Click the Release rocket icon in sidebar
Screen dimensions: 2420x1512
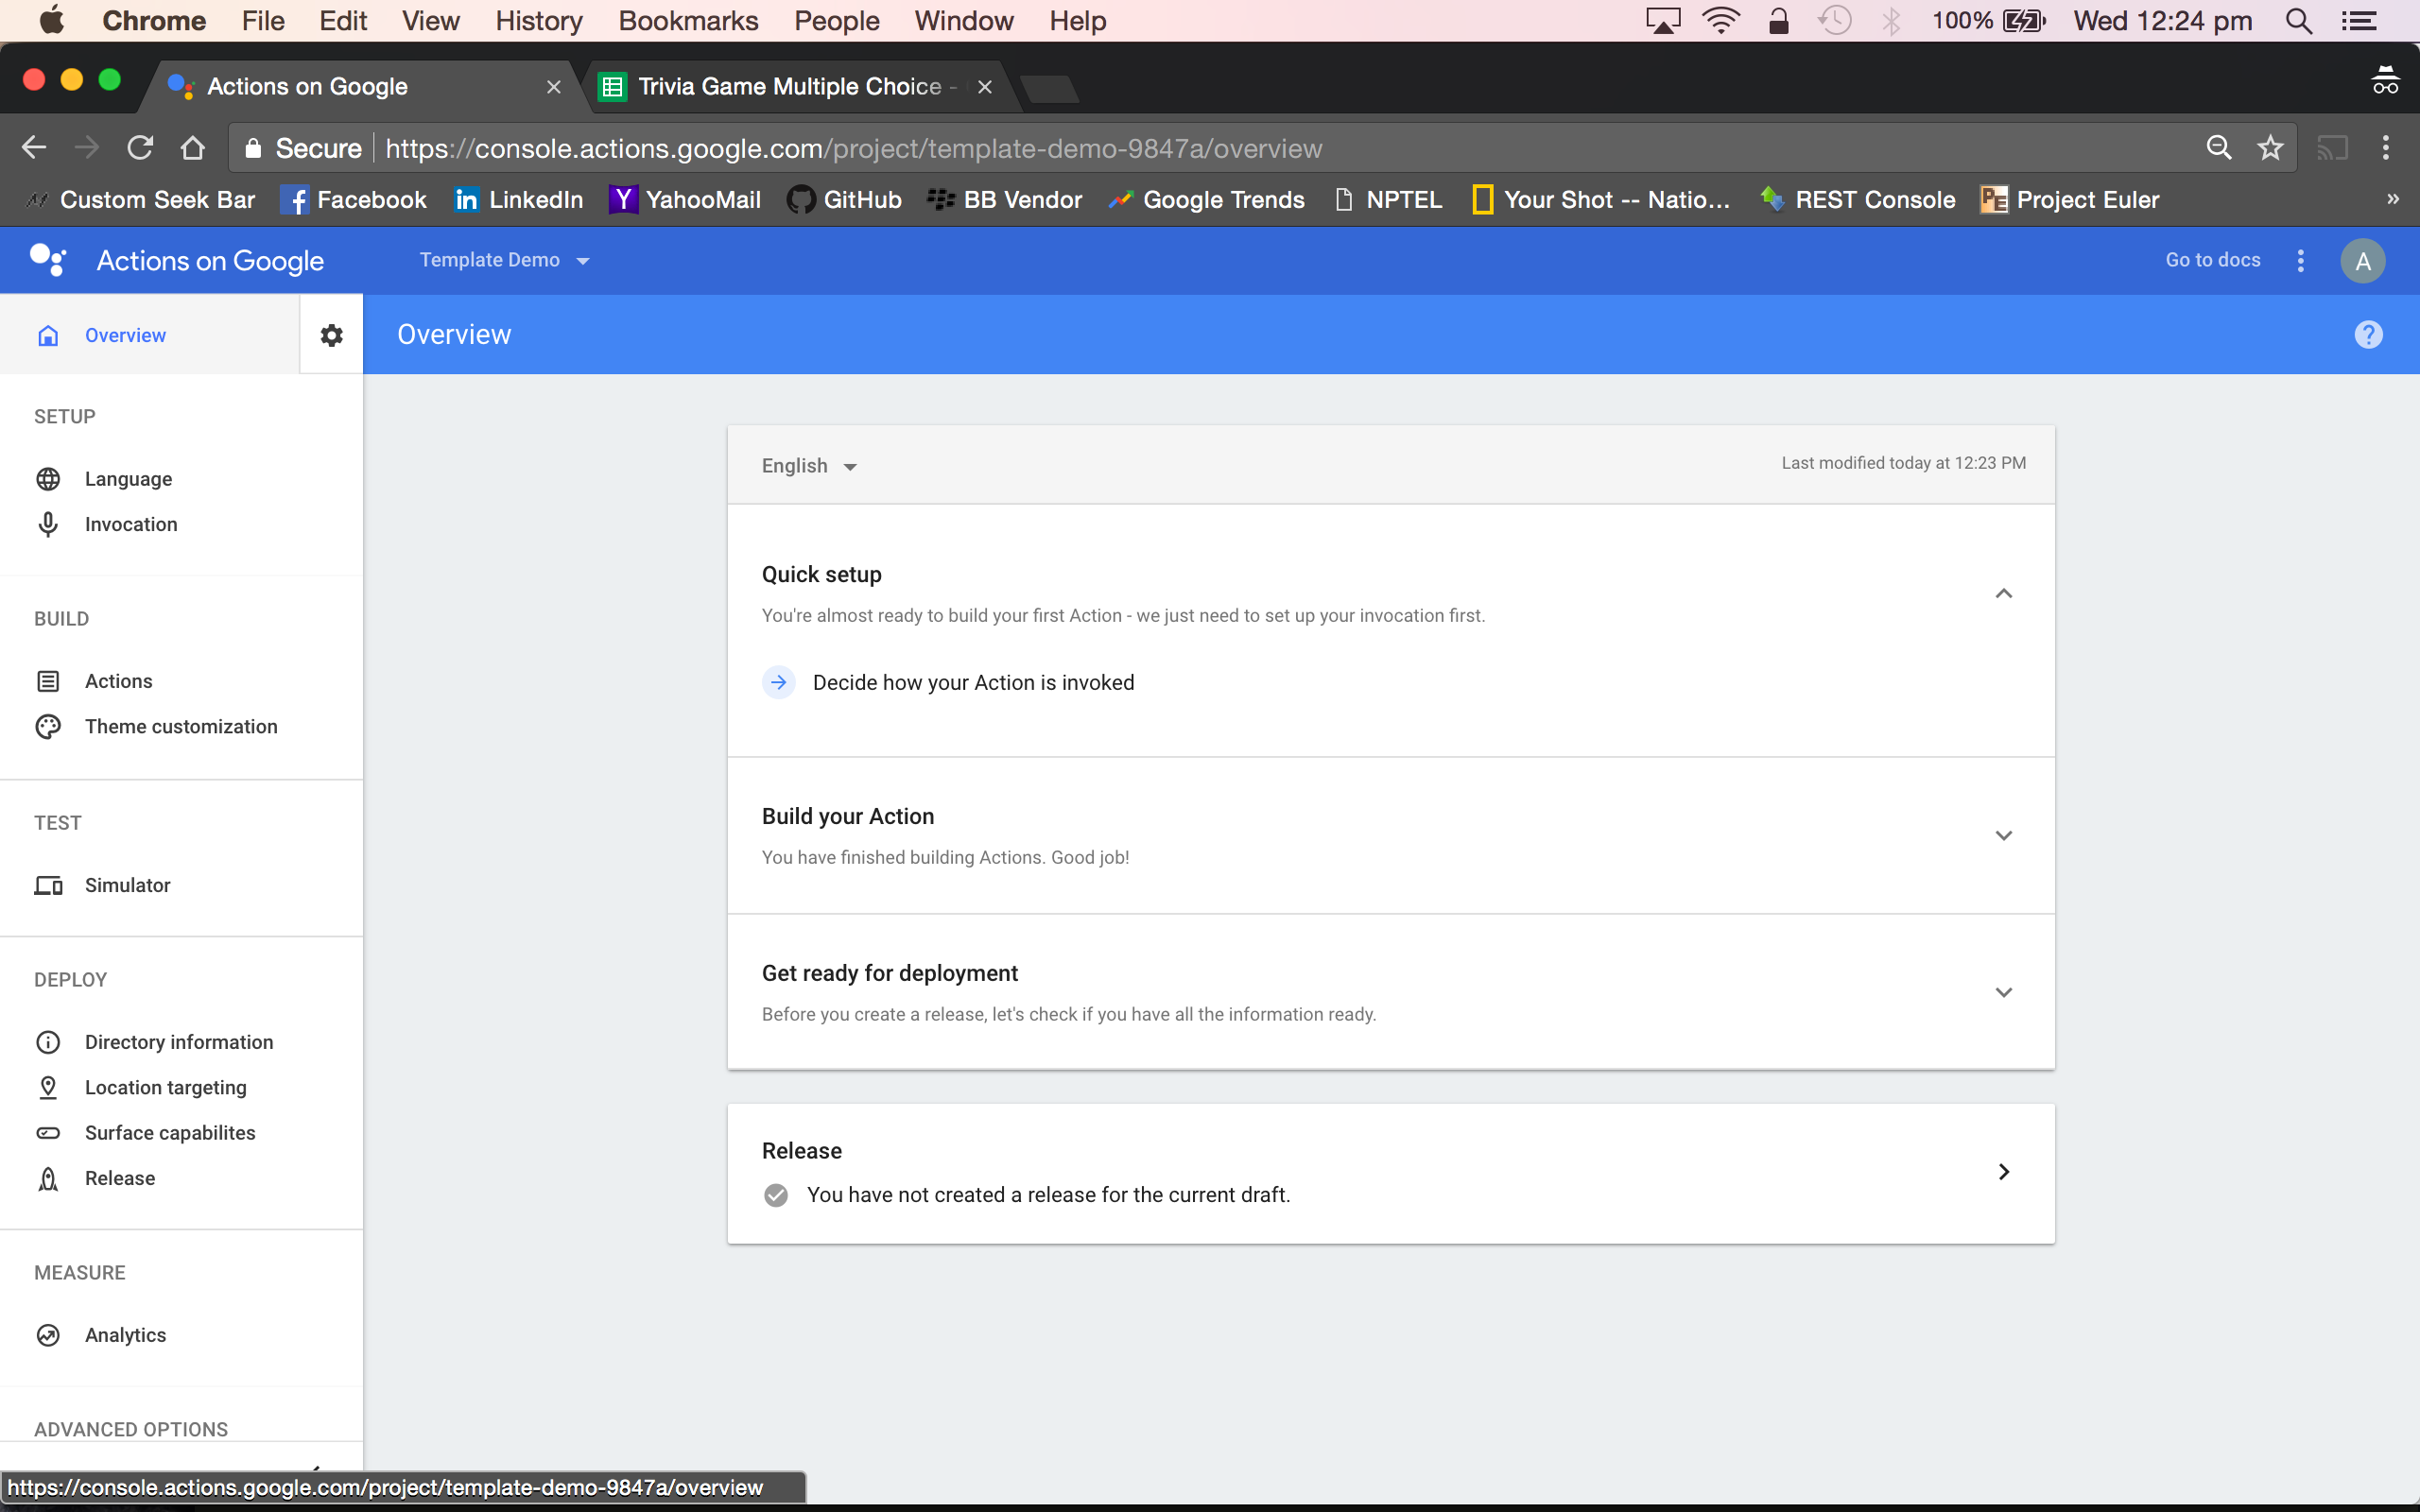point(48,1178)
